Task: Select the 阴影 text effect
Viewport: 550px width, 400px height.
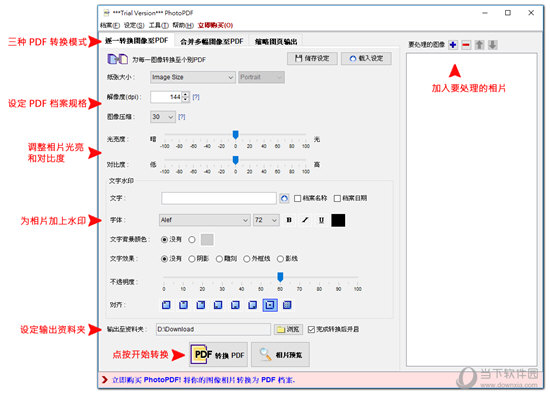Action: [192, 259]
